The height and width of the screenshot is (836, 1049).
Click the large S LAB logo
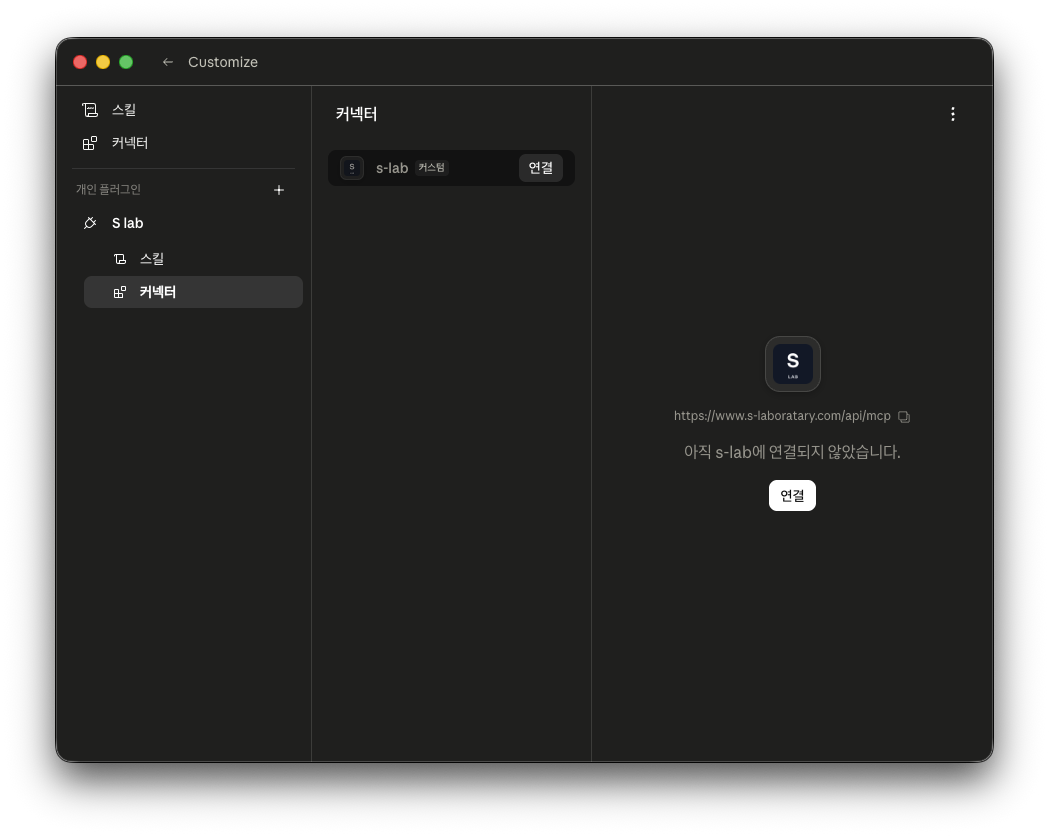coord(793,364)
